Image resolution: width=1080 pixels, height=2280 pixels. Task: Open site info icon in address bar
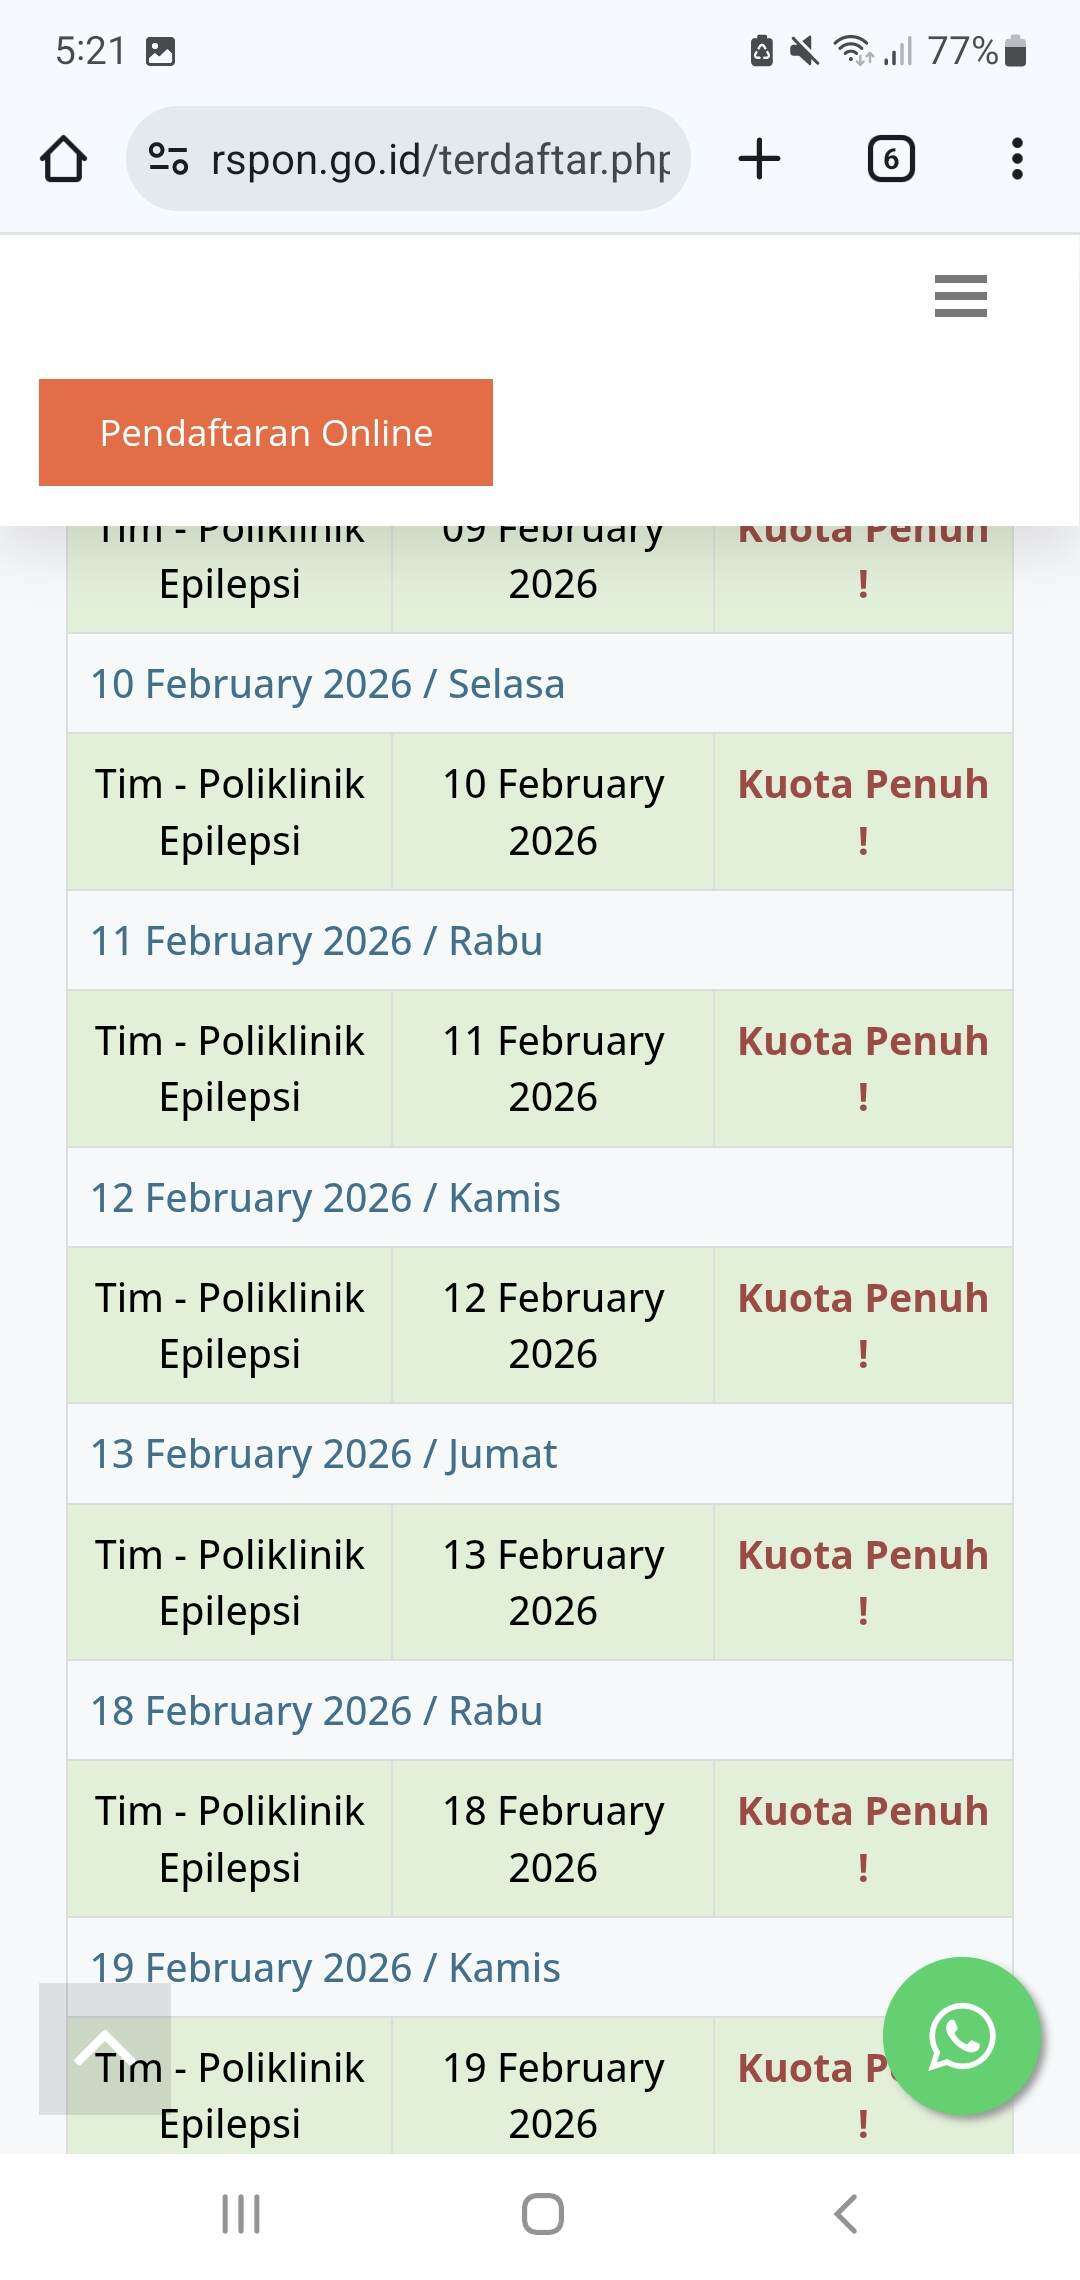[168, 159]
